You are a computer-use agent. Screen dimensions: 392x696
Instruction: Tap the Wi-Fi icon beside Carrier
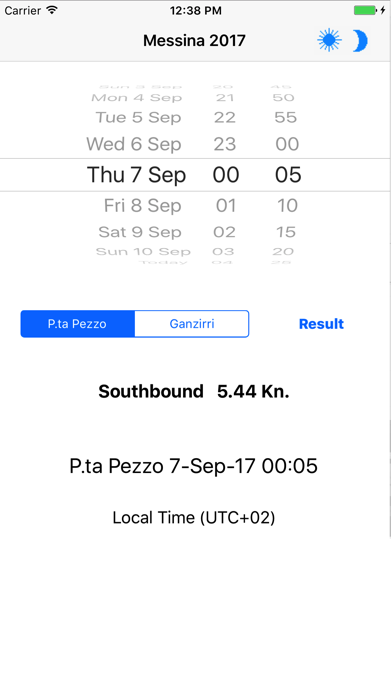[x=52, y=10]
